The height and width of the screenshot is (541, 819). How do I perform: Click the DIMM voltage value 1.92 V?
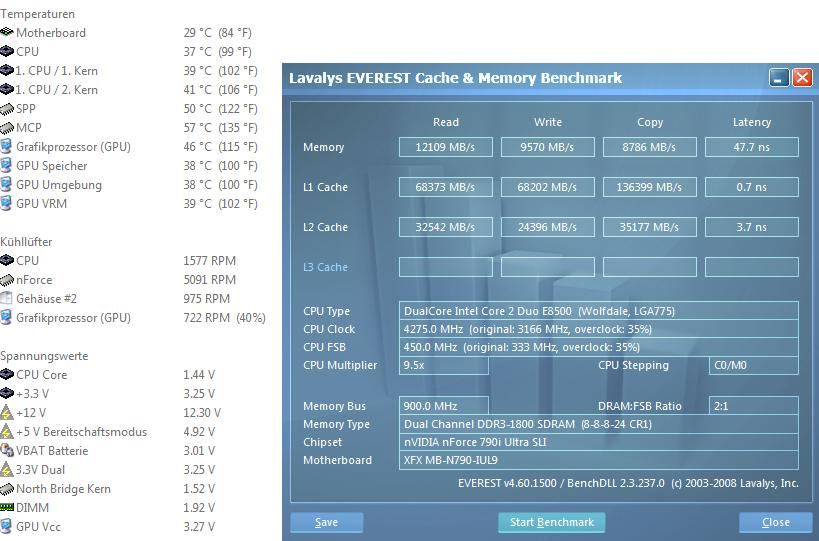coord(199,508)
